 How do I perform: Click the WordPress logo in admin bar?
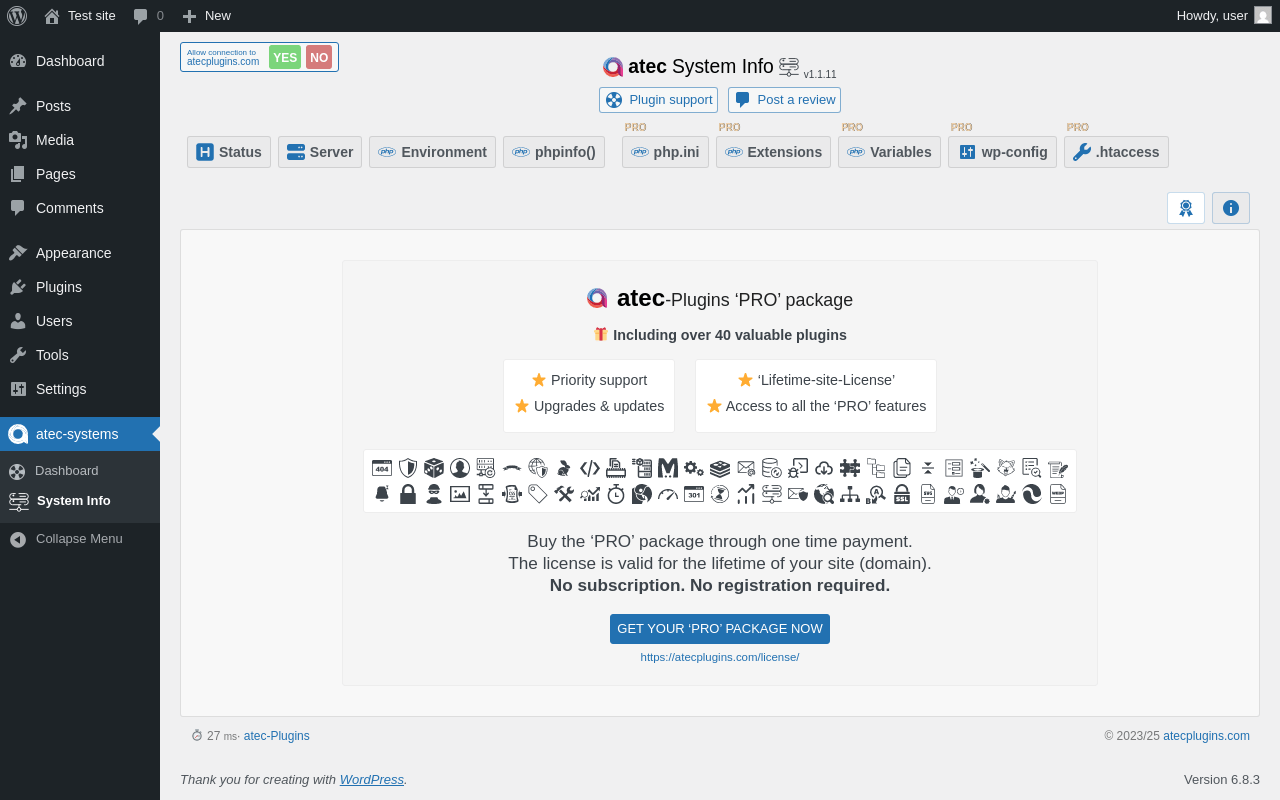tap(17, 16)
